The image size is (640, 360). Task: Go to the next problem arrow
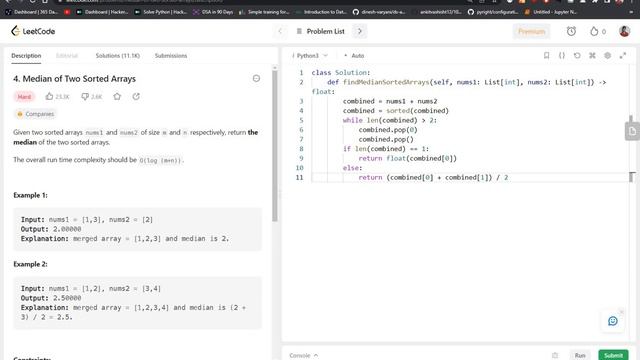[x=360, y=31]
